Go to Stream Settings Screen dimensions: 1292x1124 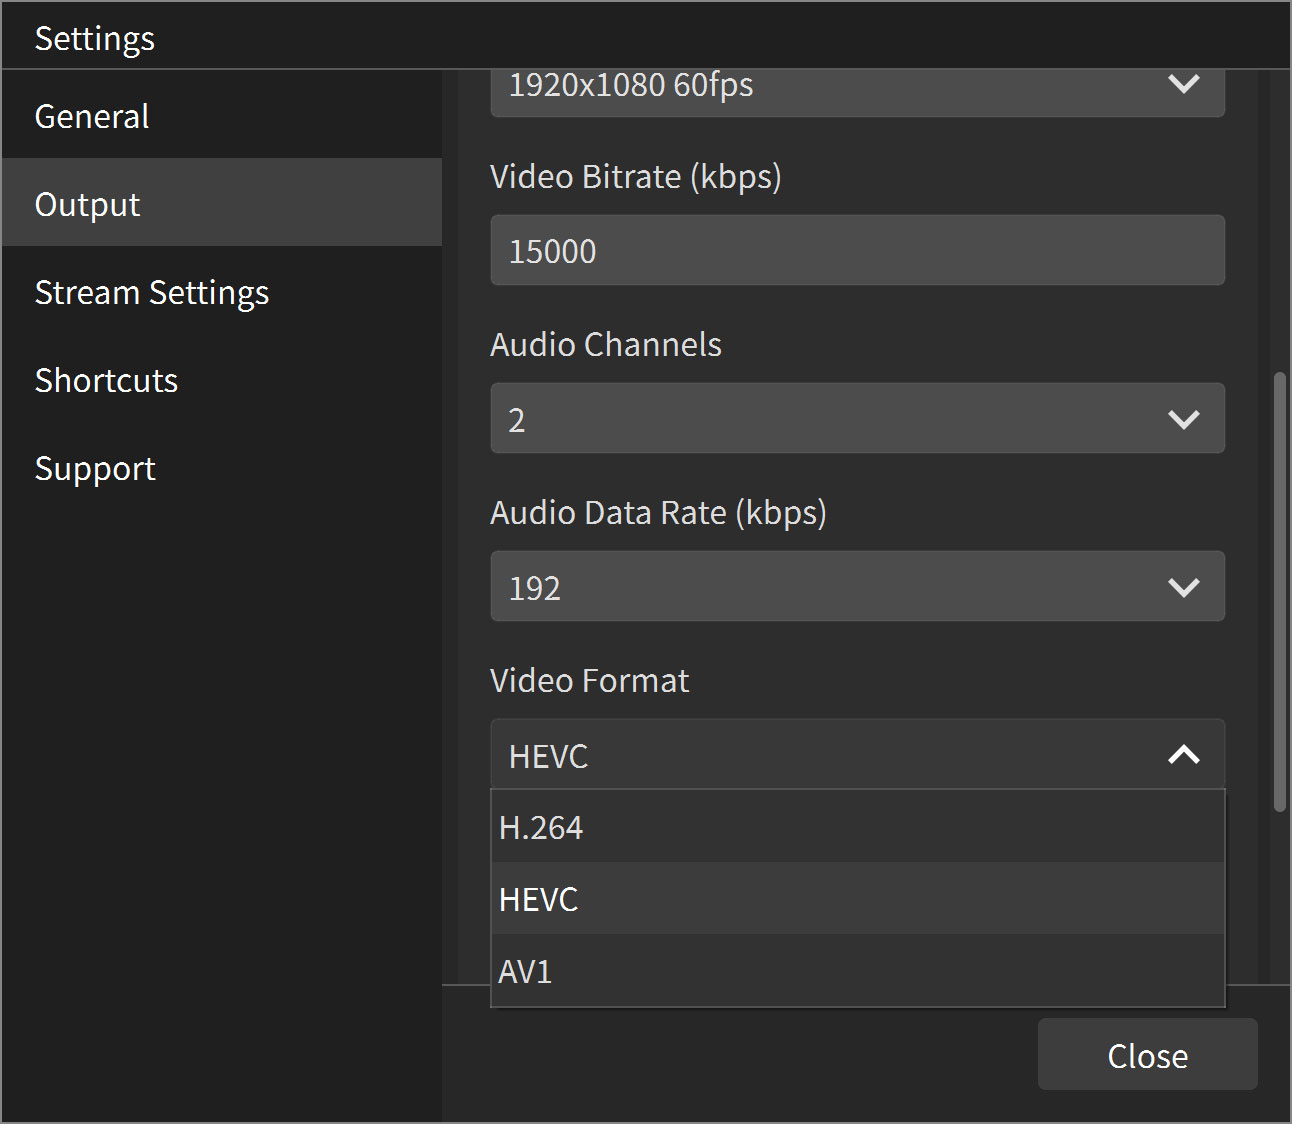point(152,292)
